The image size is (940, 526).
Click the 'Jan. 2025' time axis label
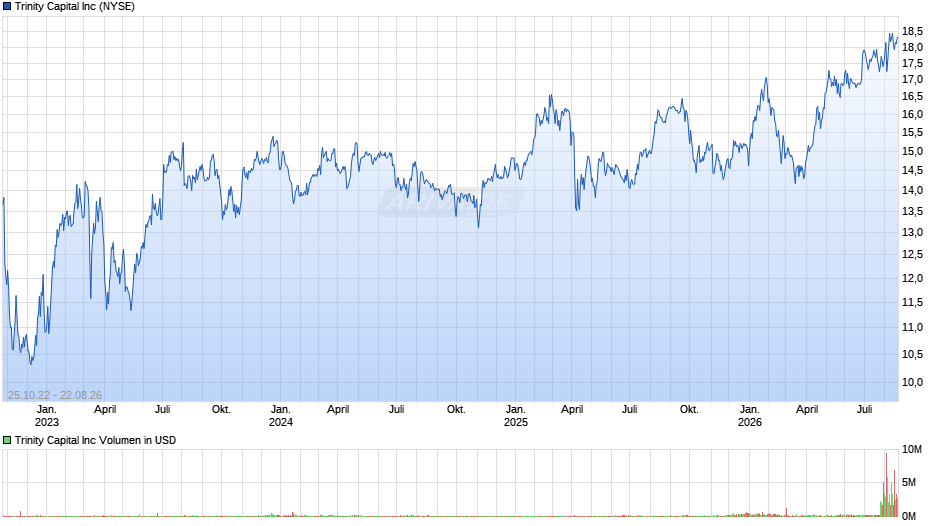tap(516, 416)
